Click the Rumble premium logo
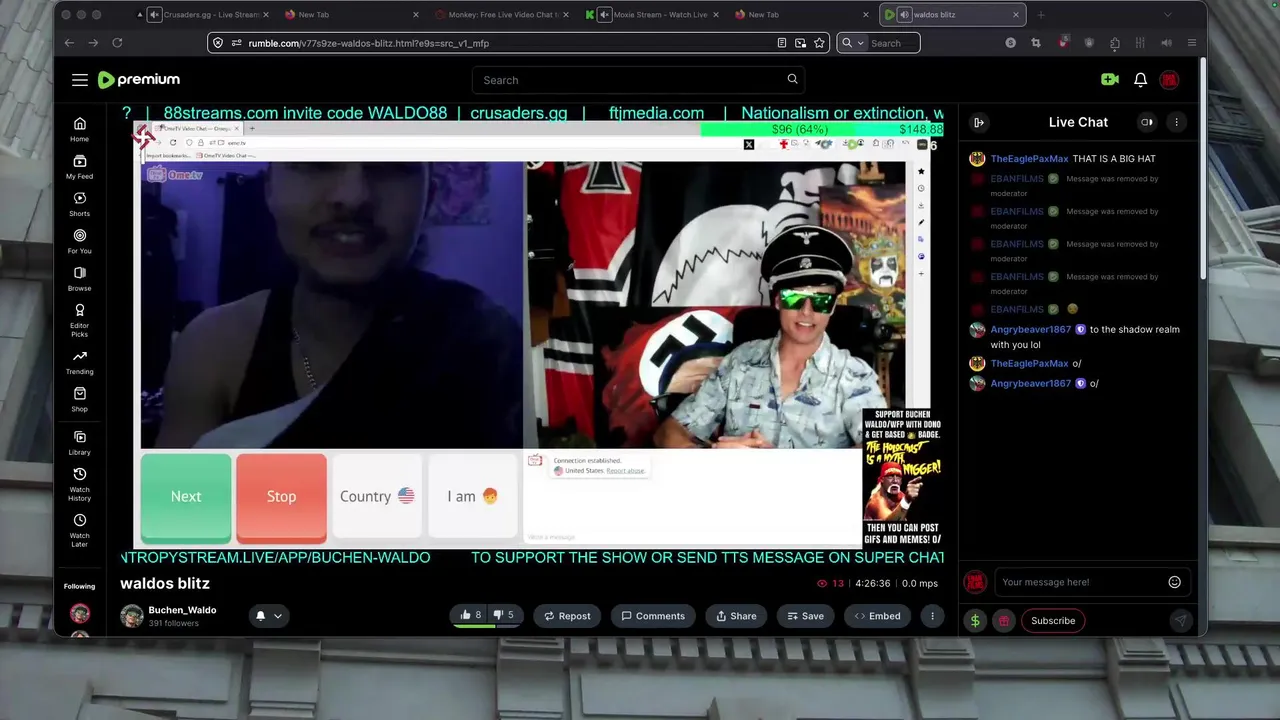 (139, 80)
